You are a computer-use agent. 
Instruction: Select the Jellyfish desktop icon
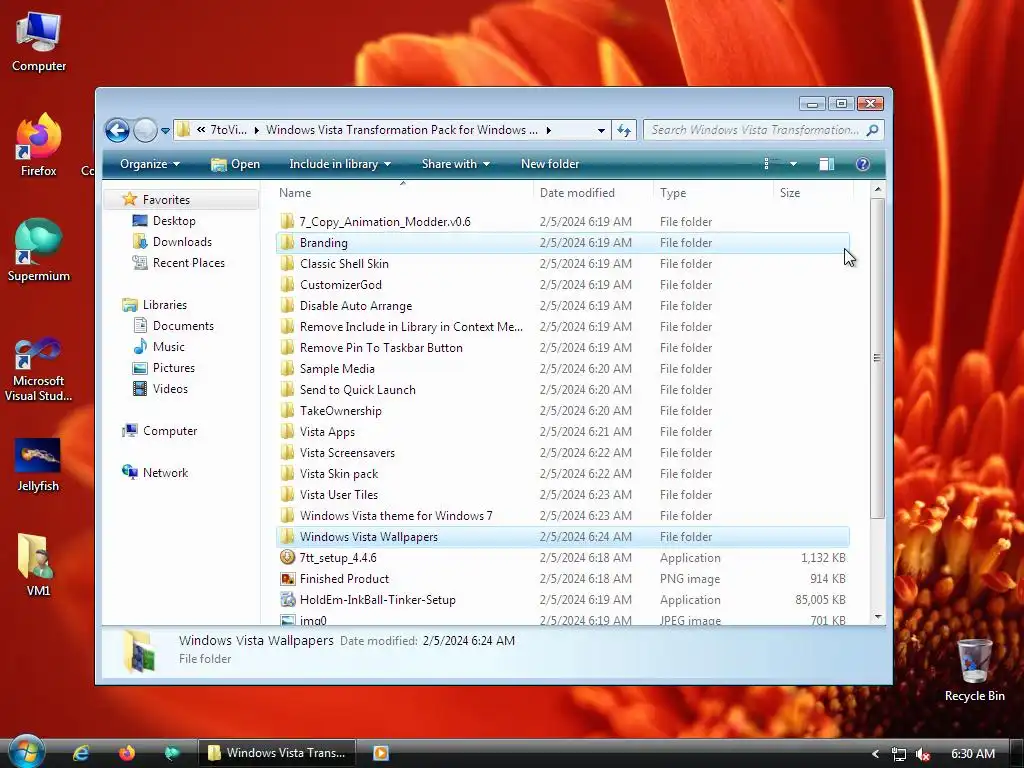[38, 465]
